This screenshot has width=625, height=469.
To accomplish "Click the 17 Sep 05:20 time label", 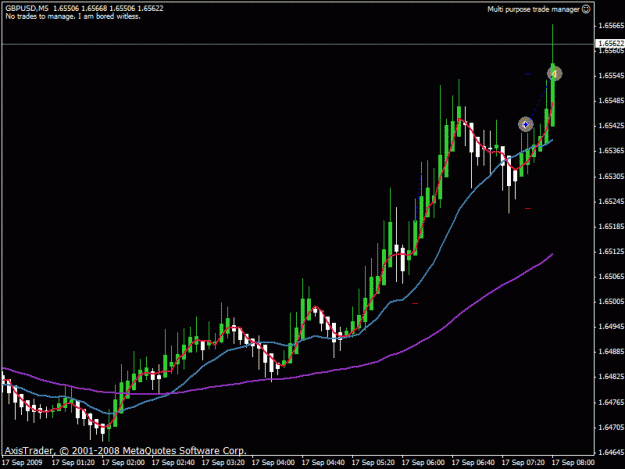I will [373, 463].
